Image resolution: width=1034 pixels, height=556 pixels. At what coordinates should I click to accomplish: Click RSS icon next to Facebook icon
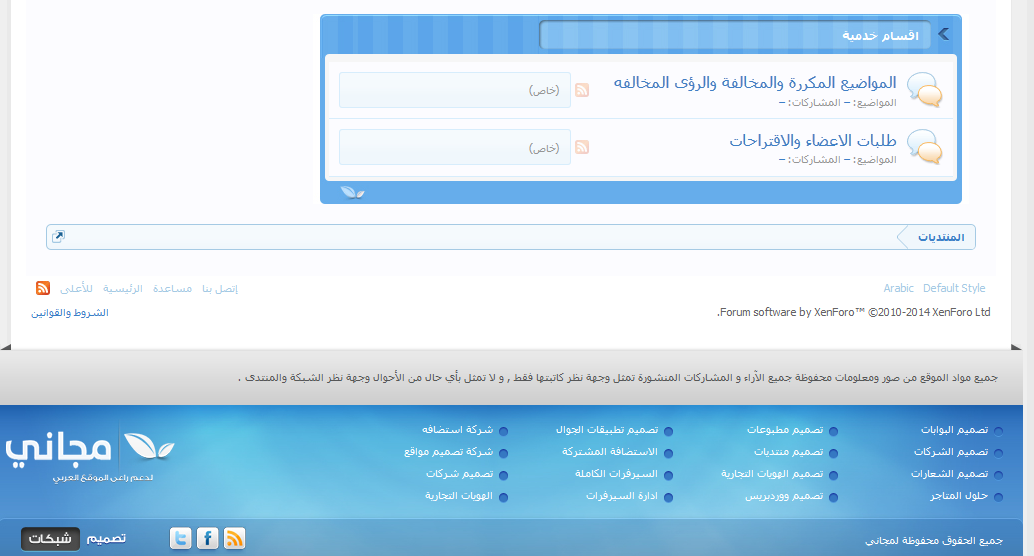pyautogui.click(x=235, y=539)
